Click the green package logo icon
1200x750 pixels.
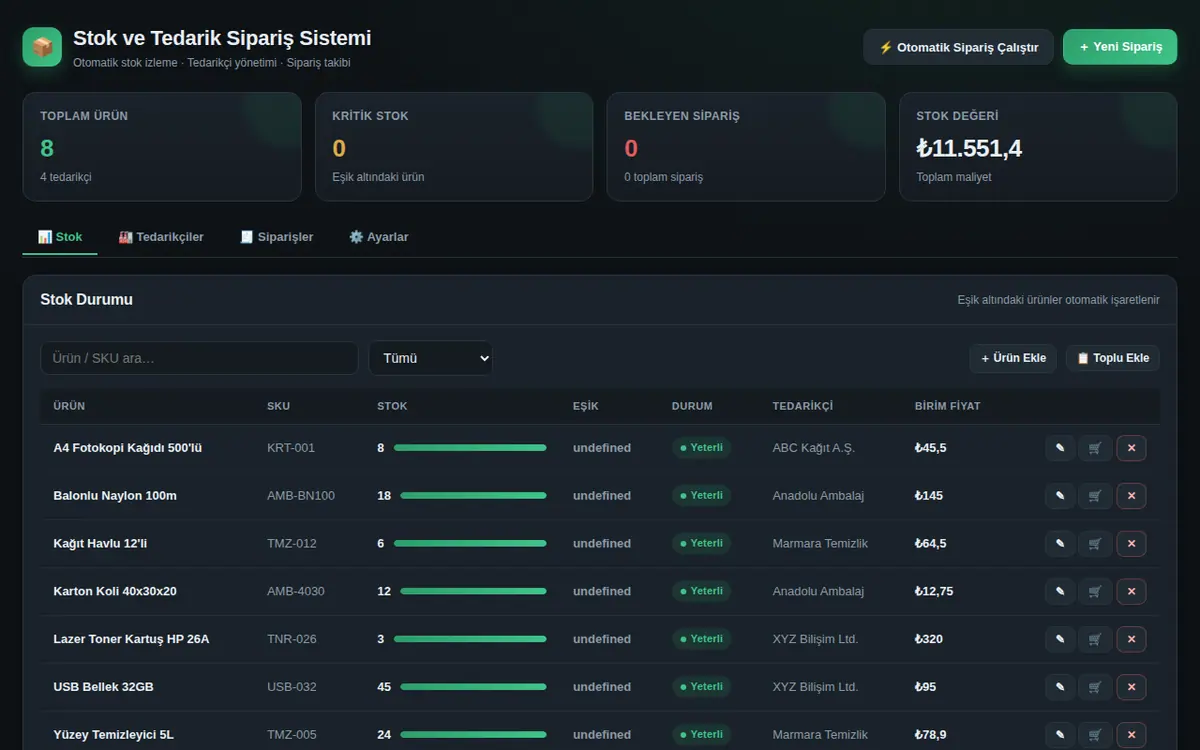point(42,47)
